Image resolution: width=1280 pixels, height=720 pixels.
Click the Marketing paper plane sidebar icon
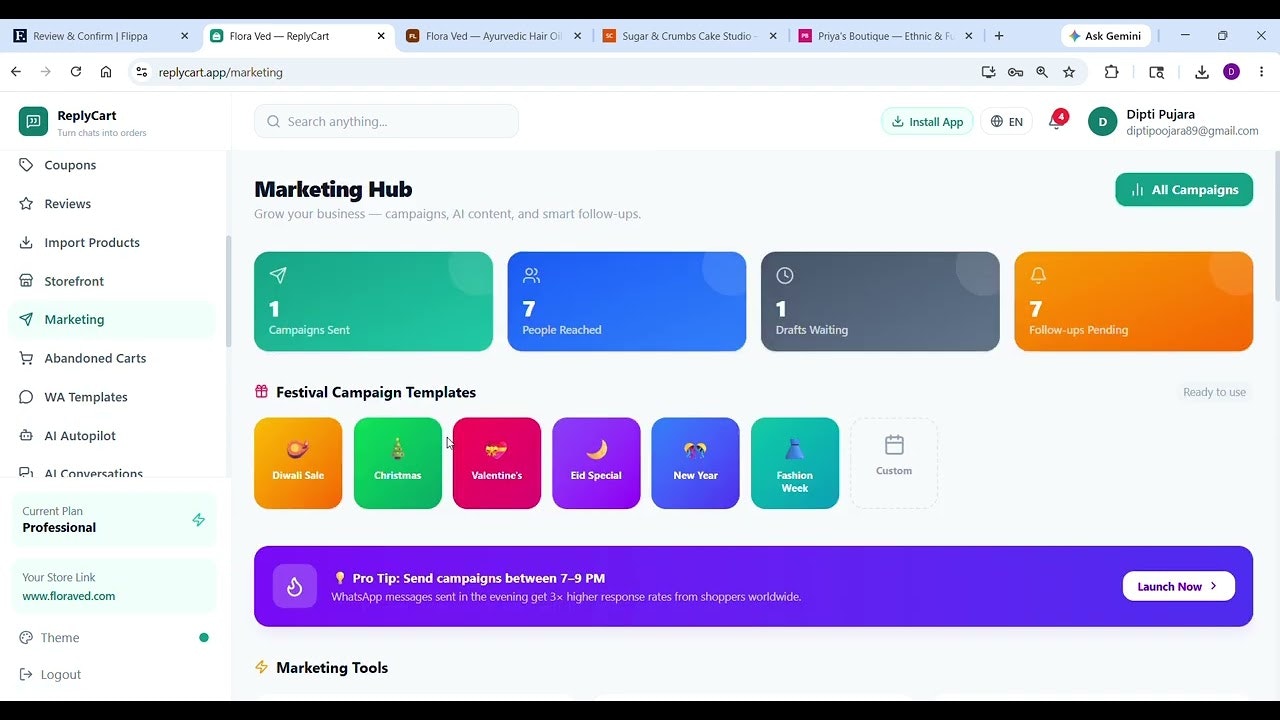click(26, 320)
